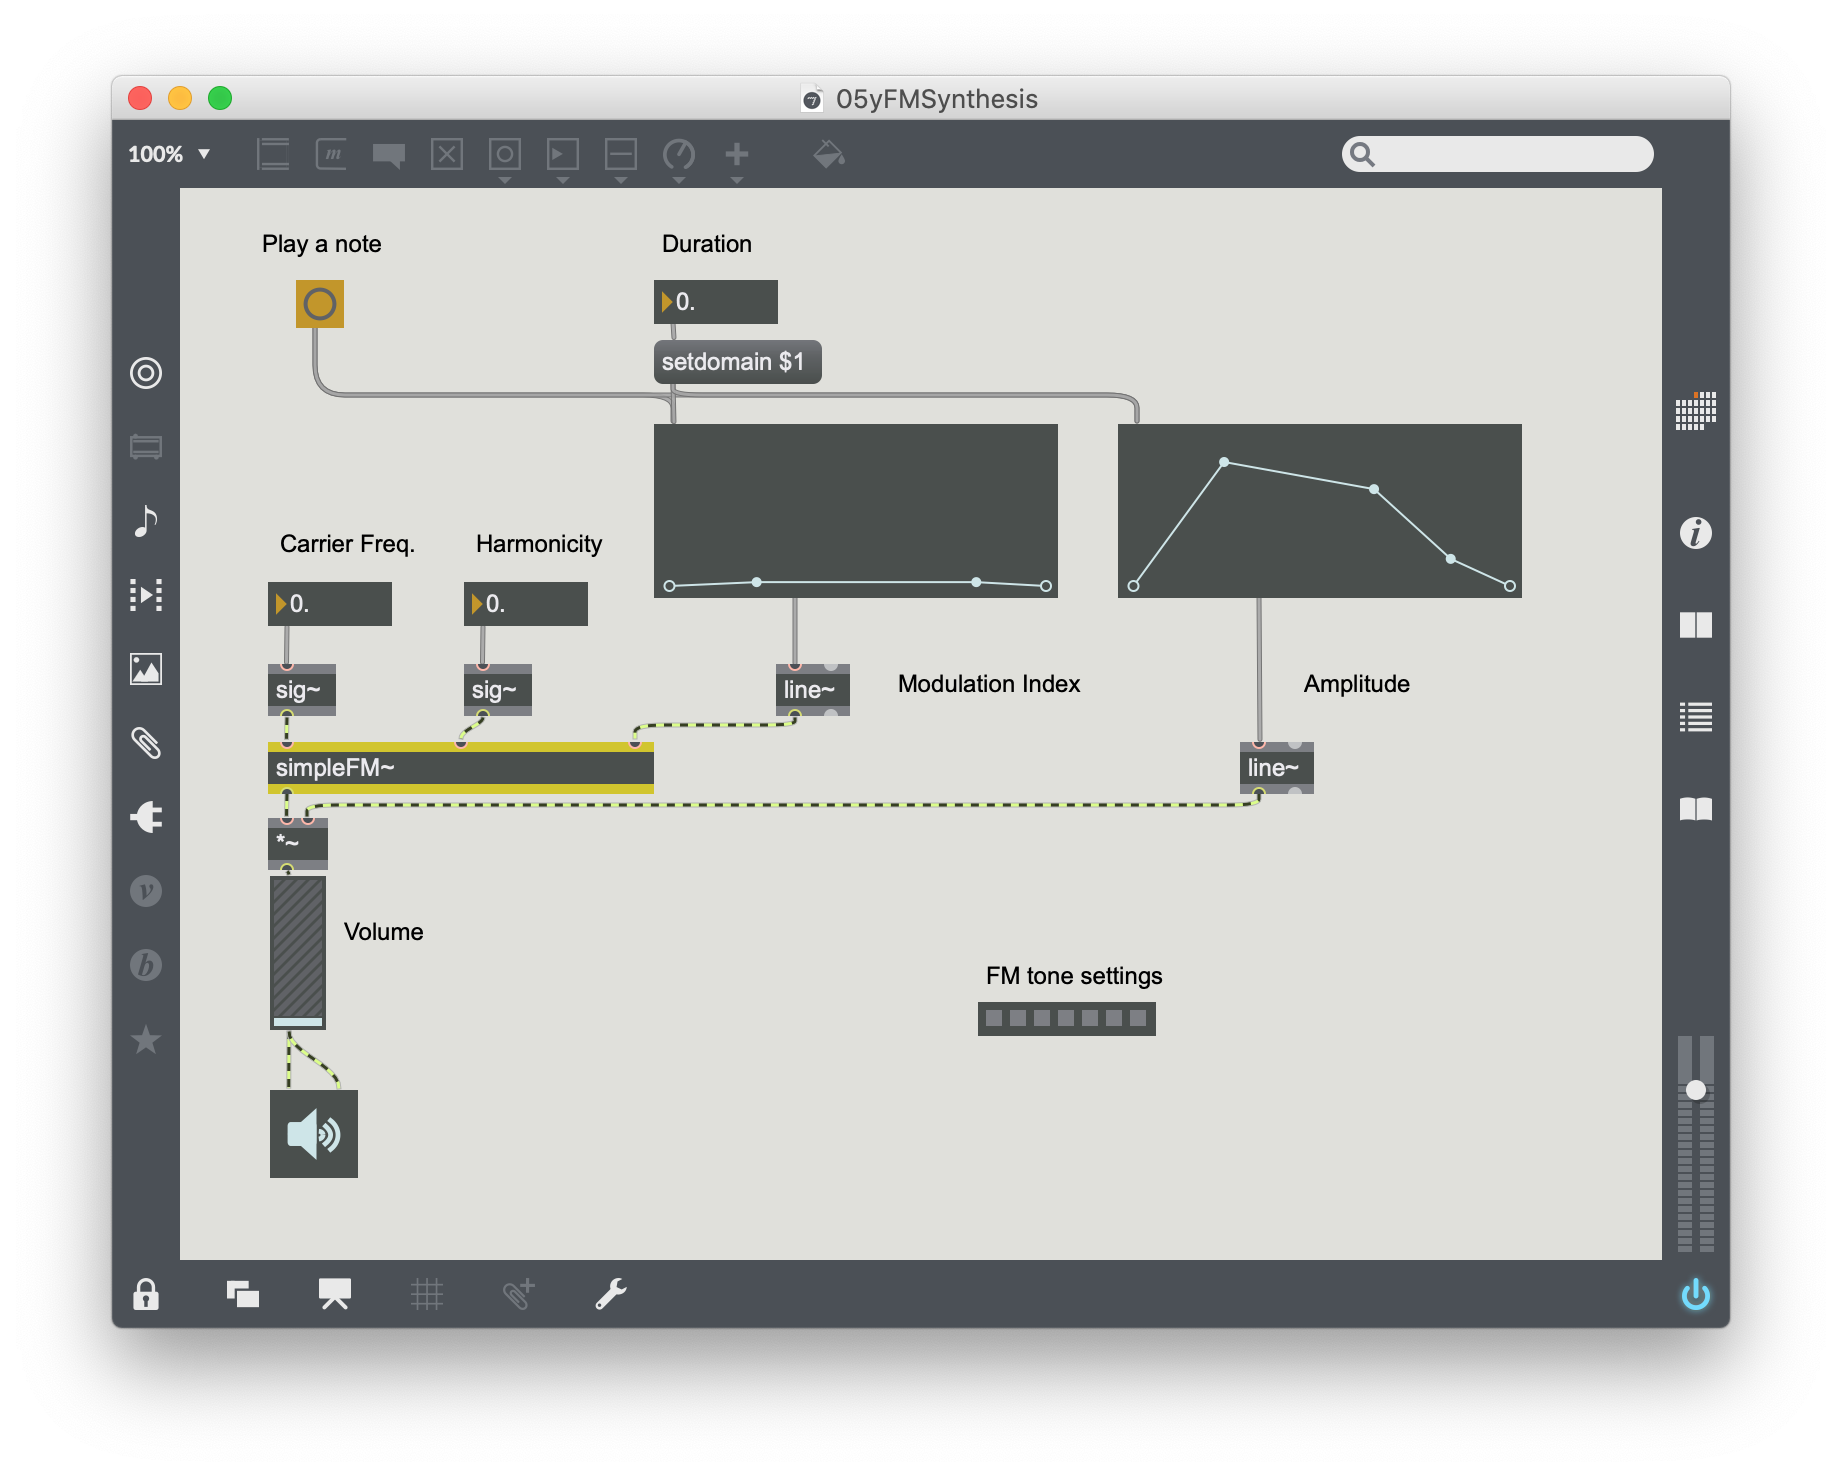1842x1476 pixels.
Task: Open sequences browser in left sidebar
Action: pyautogui.click(x=146, y=595)
